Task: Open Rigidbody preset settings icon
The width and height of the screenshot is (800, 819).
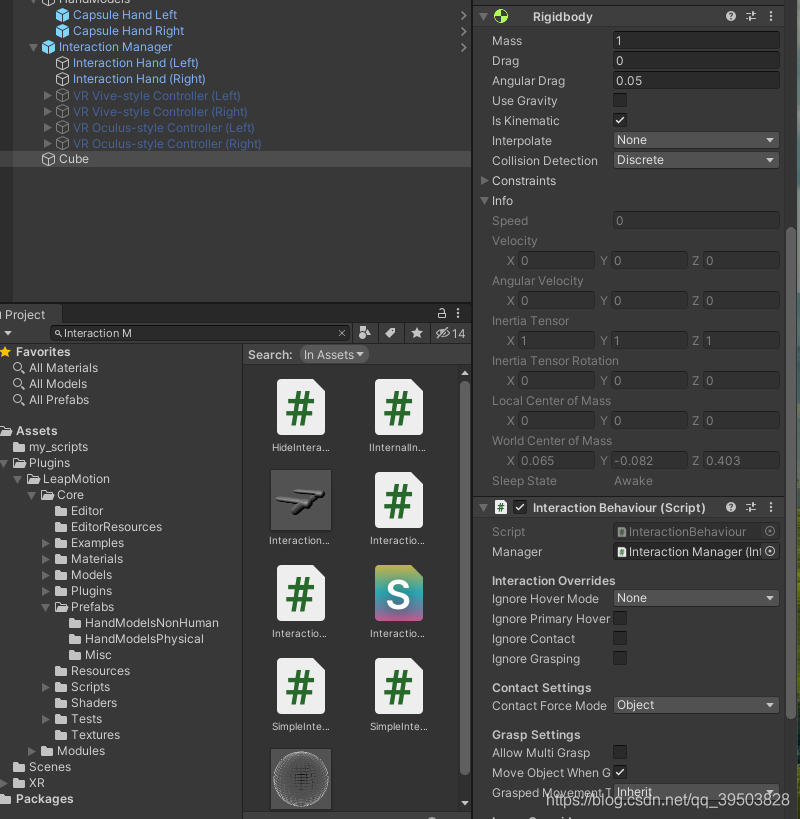Action: pos(751,16)
